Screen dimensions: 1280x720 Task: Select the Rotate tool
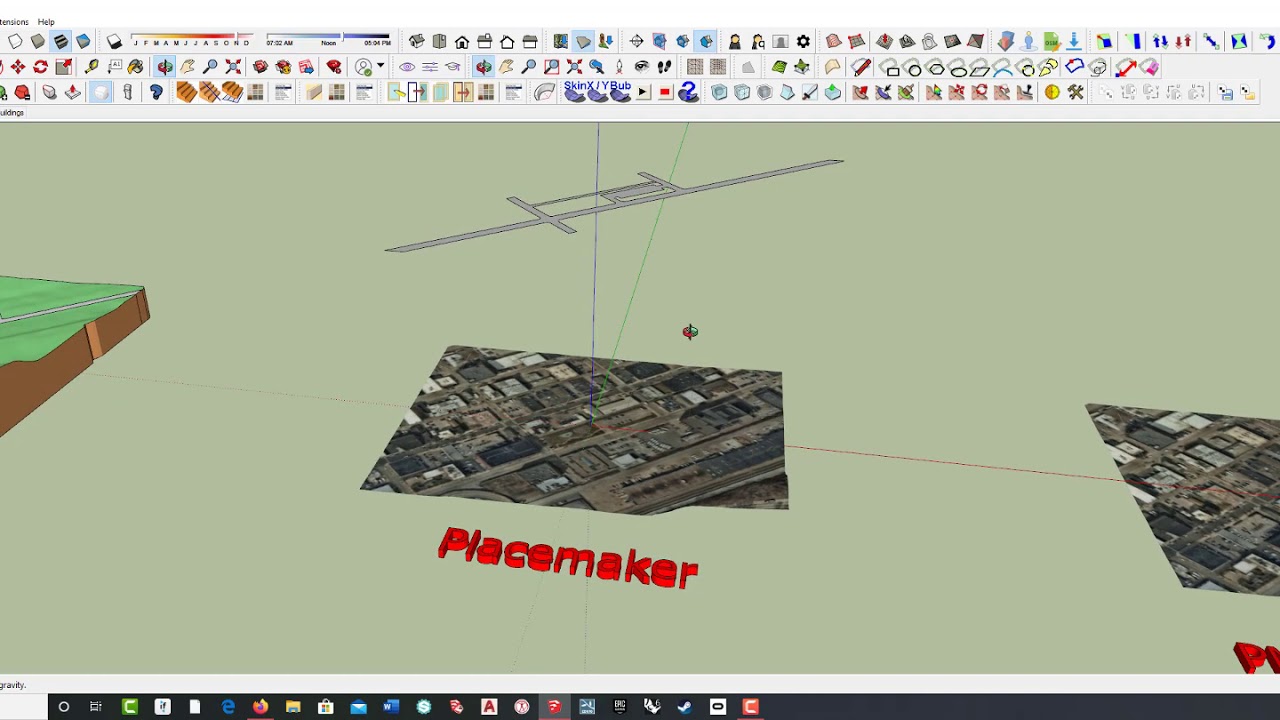pyautogui.click(x=40, y=67)
